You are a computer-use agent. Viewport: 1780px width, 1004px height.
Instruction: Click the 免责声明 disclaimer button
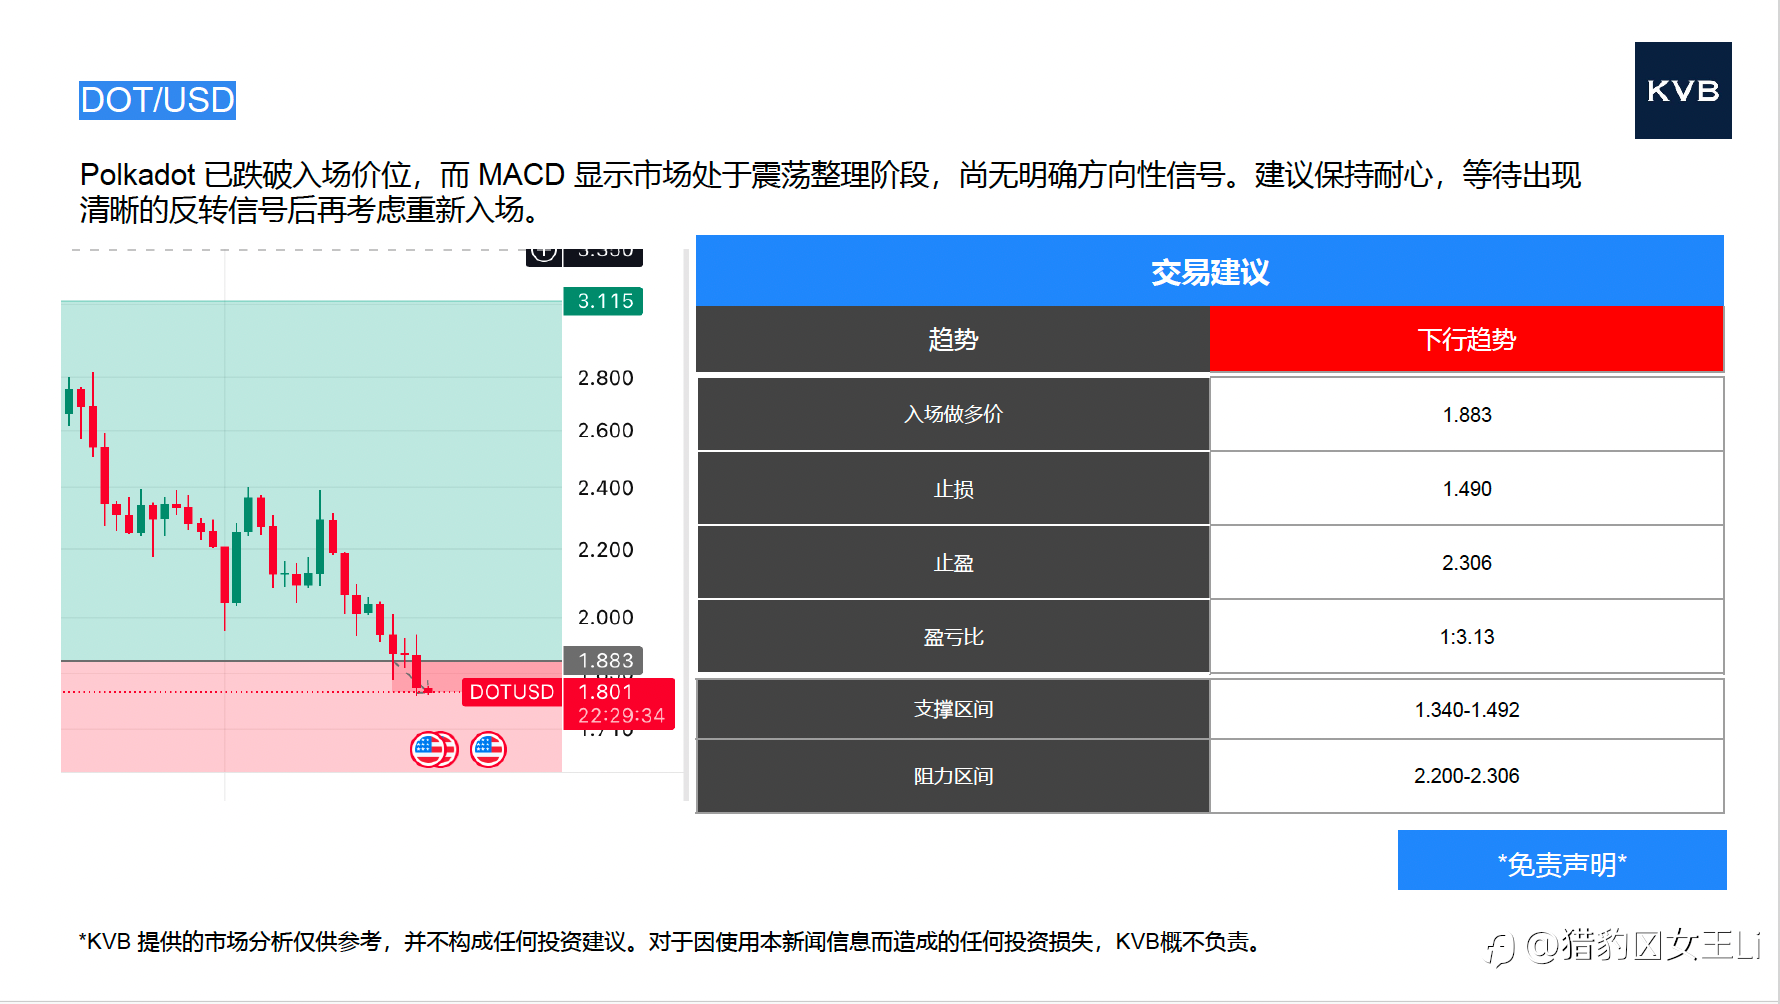coord(1562,860)
